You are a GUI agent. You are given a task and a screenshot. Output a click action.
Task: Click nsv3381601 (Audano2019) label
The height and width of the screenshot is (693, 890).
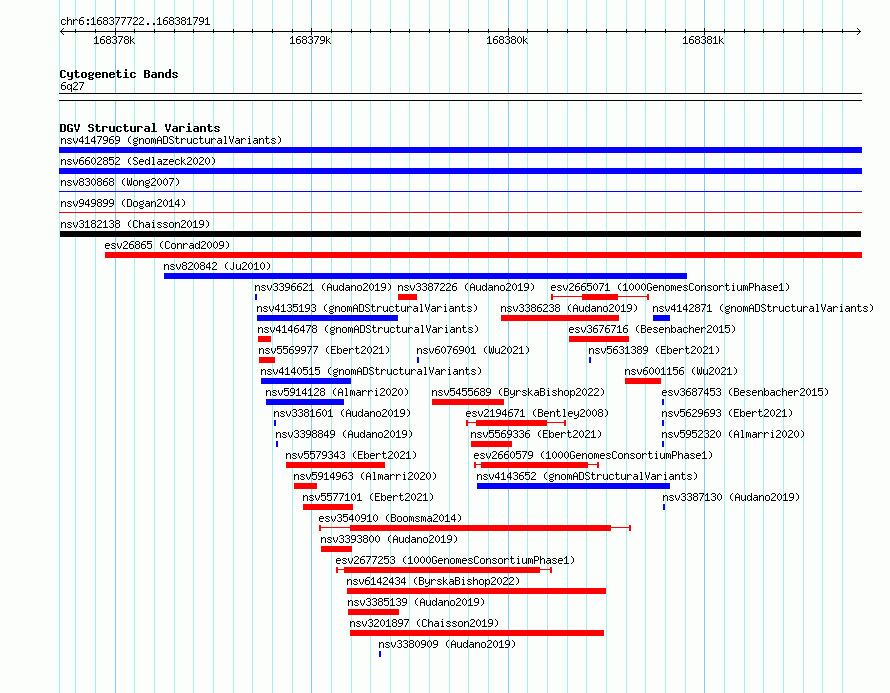342,413
